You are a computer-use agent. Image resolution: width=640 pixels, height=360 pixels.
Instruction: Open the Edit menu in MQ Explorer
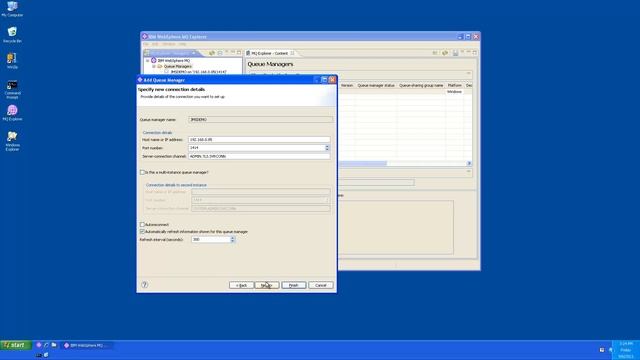(155, 44)
